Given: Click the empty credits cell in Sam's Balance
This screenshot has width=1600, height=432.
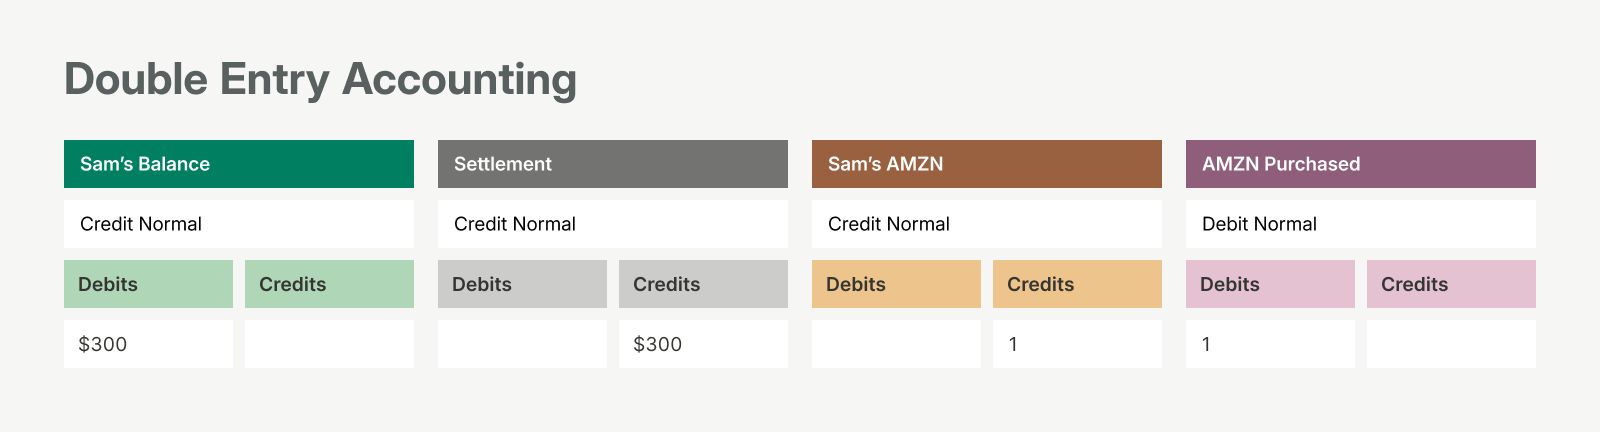Looking at the screenshot, I should (x=329, y=344).
